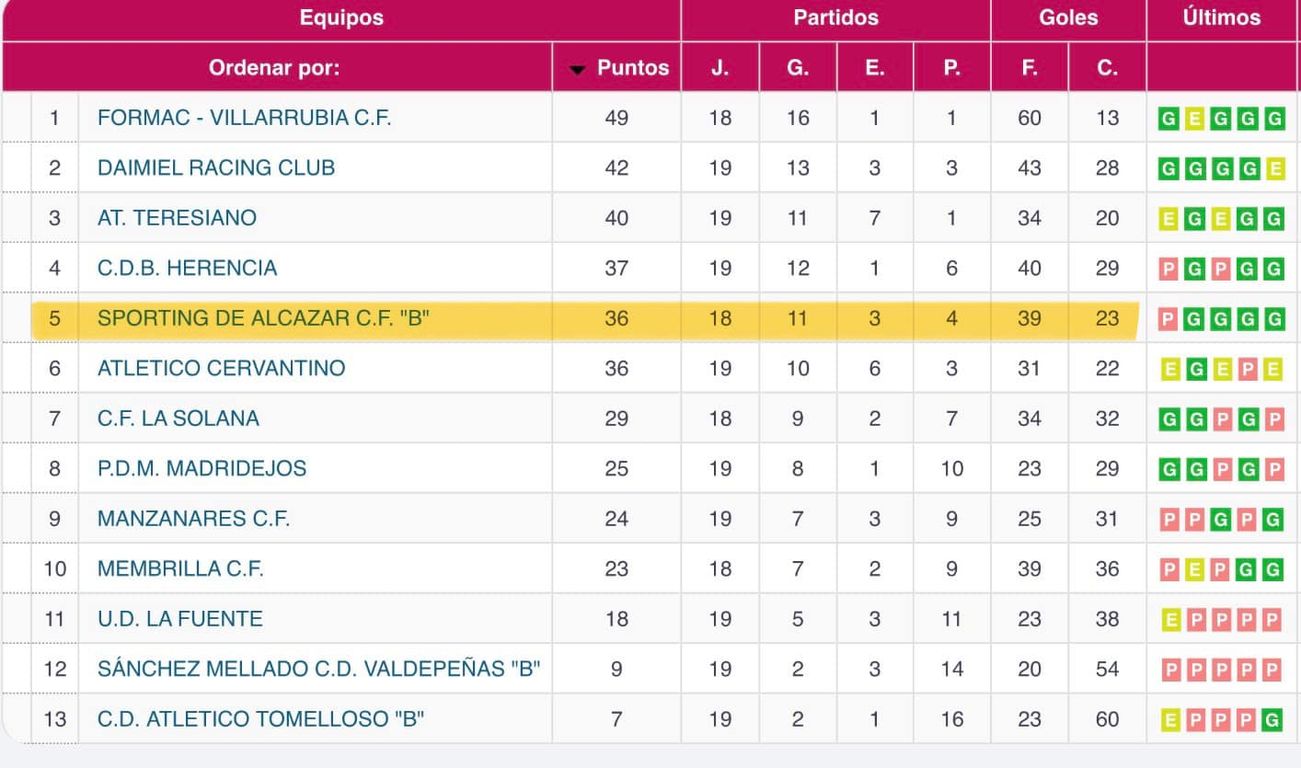
Task: Sort by goals F. column header
Action: coord(1029,68)
